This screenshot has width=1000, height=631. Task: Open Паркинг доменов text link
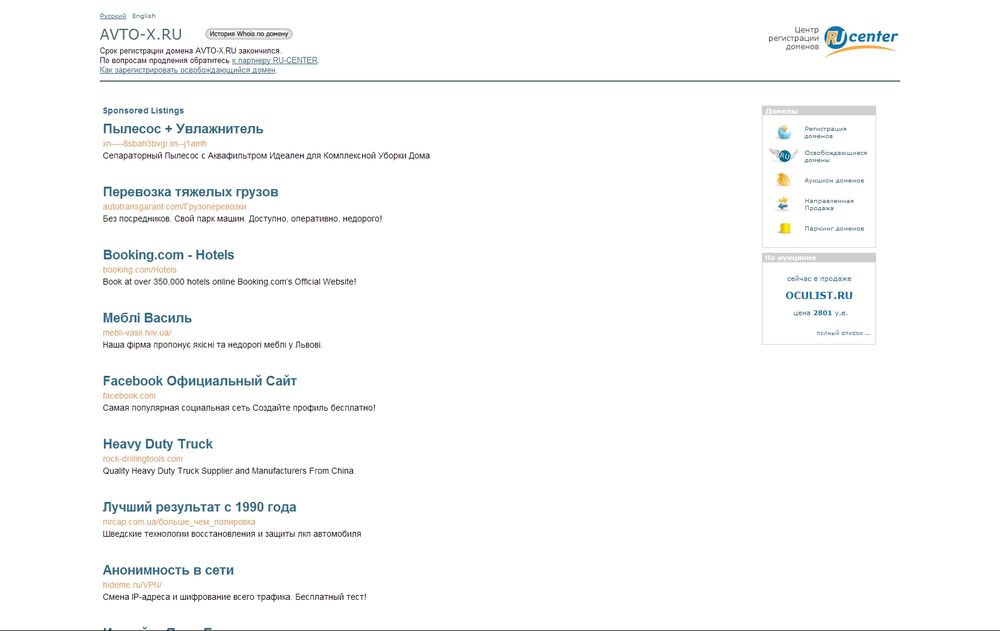(x=834, y=228)
